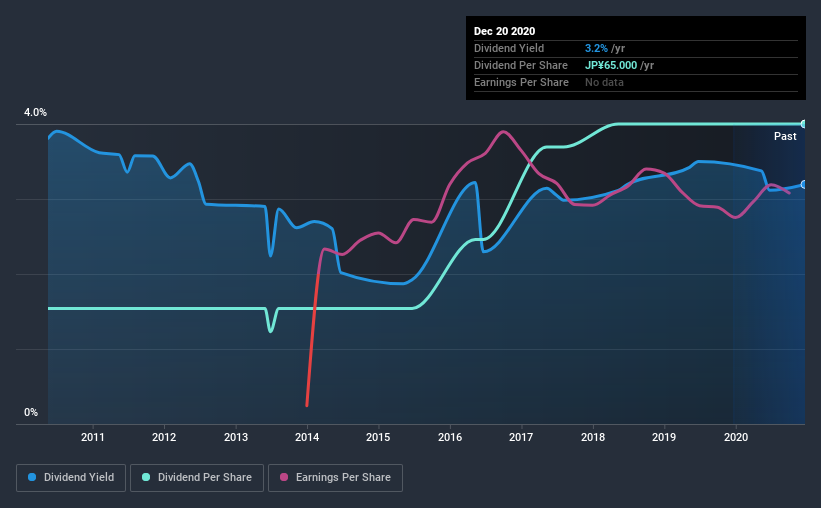Select the 2011 x-axis year label

93,437
